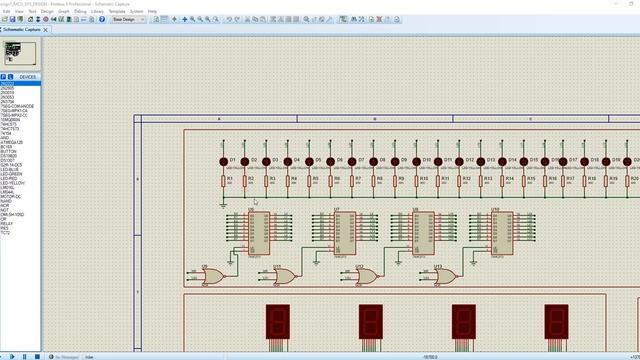640x360 pixels.
Task: Cut selection with the scissors icon
Action: click(247, 19)
